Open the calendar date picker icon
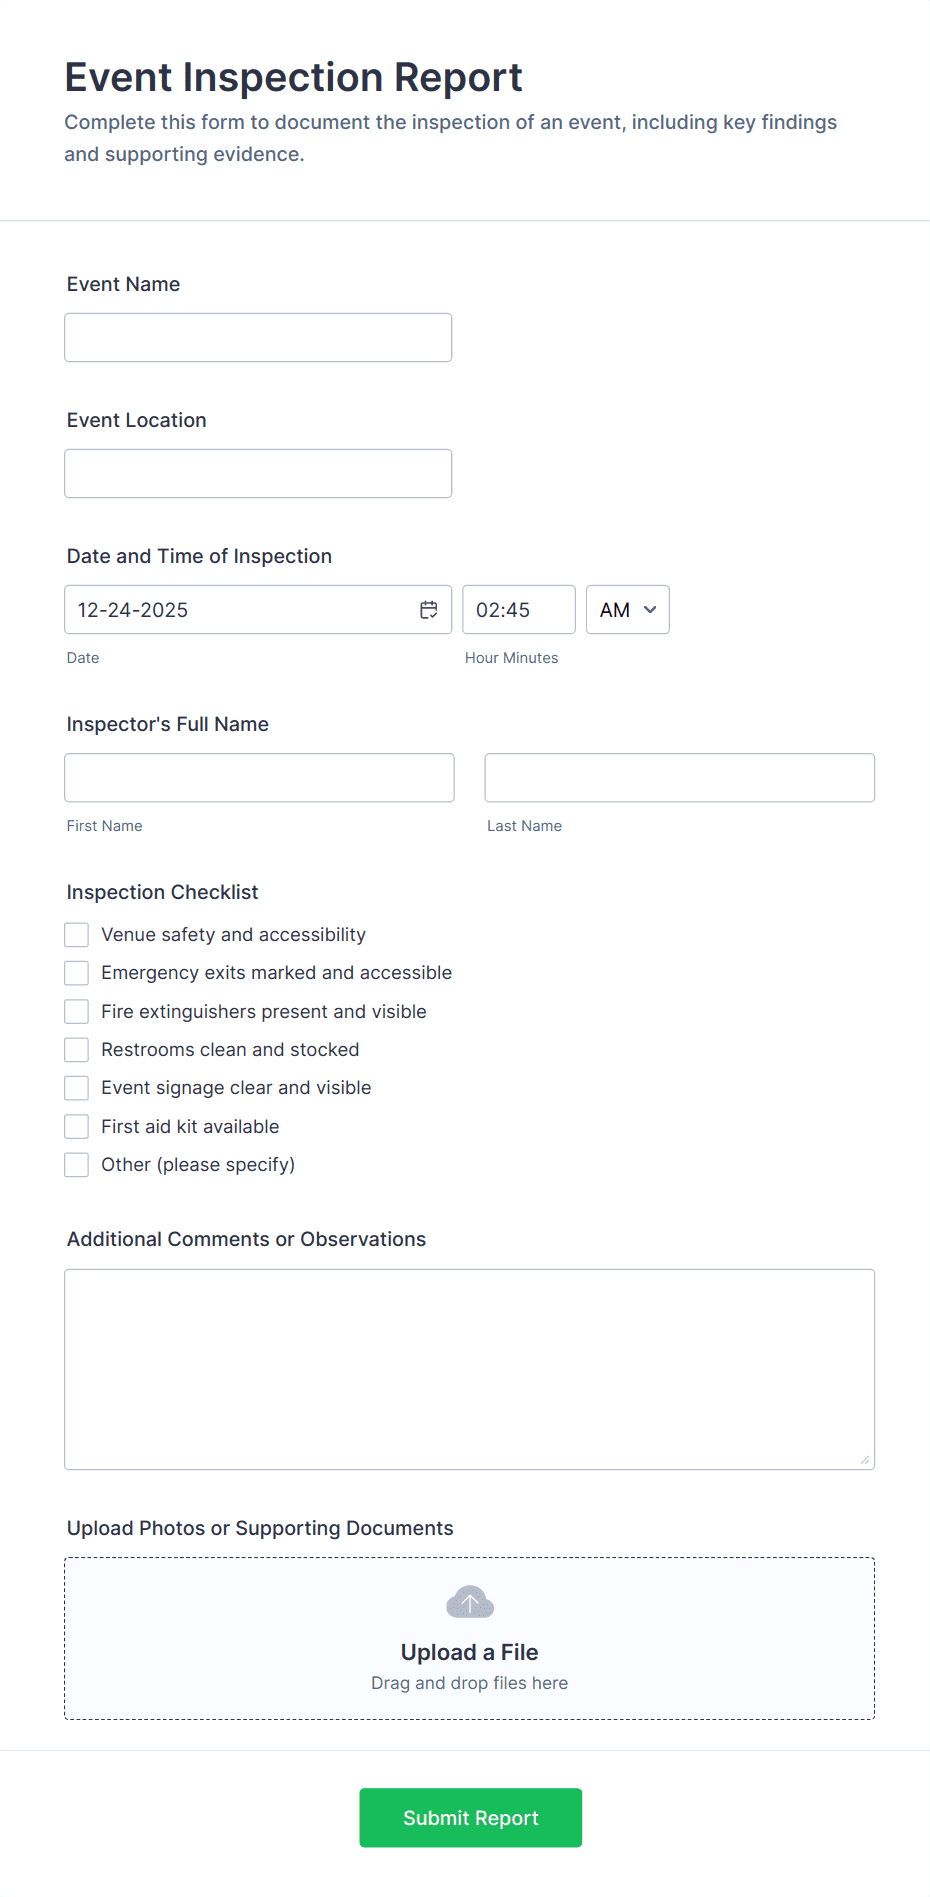The width and height of the screenshot is (930, 1897). [x=428, y=610]
